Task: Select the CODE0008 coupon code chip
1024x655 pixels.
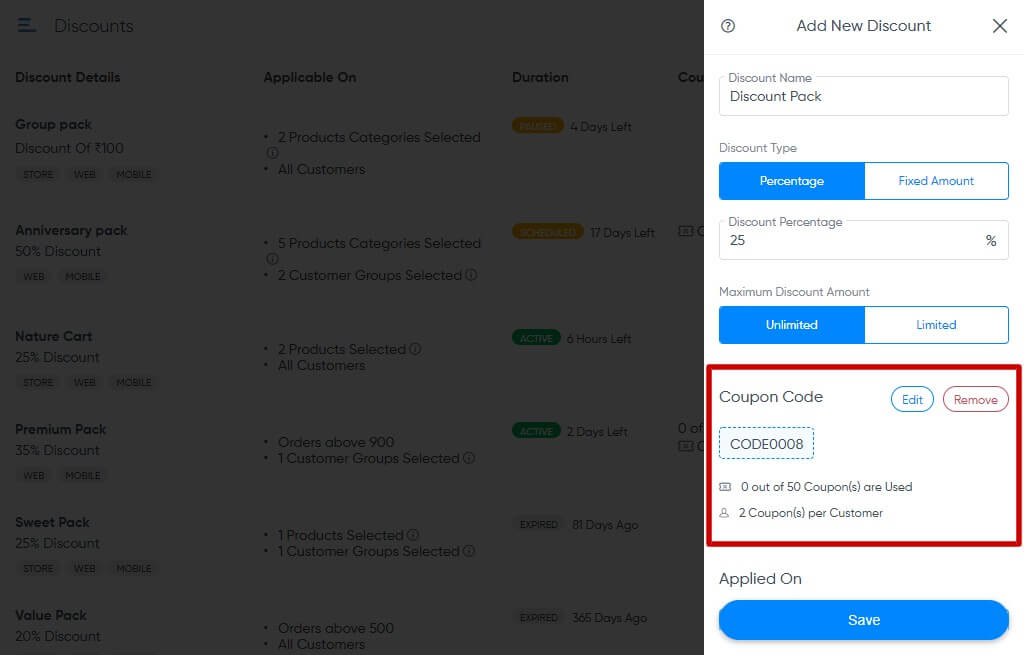Action: (767, 442)
